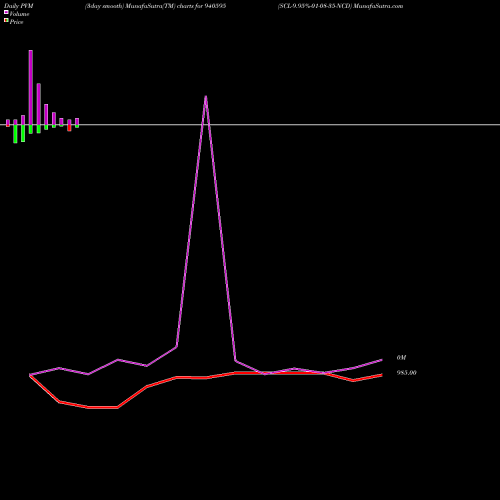The width and height of the screenshot is (500, 500).
Task: Click the Volume legend color swatch
Action: click(6, 12)
